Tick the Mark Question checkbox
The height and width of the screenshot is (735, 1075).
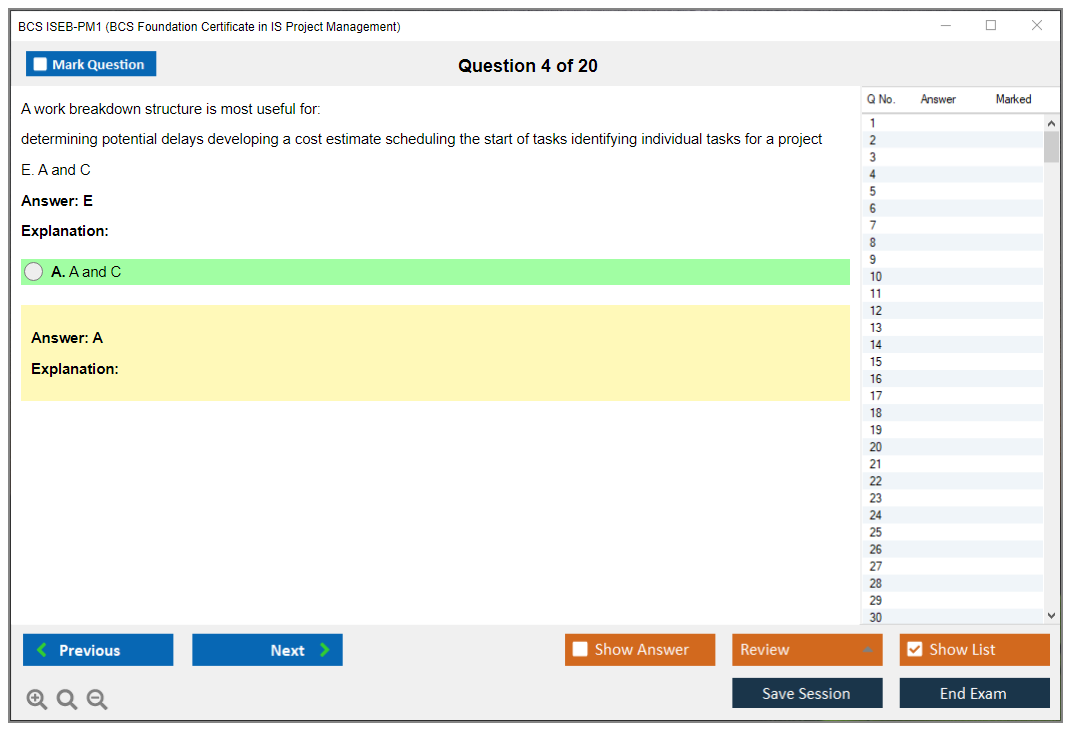click(41, 64)
